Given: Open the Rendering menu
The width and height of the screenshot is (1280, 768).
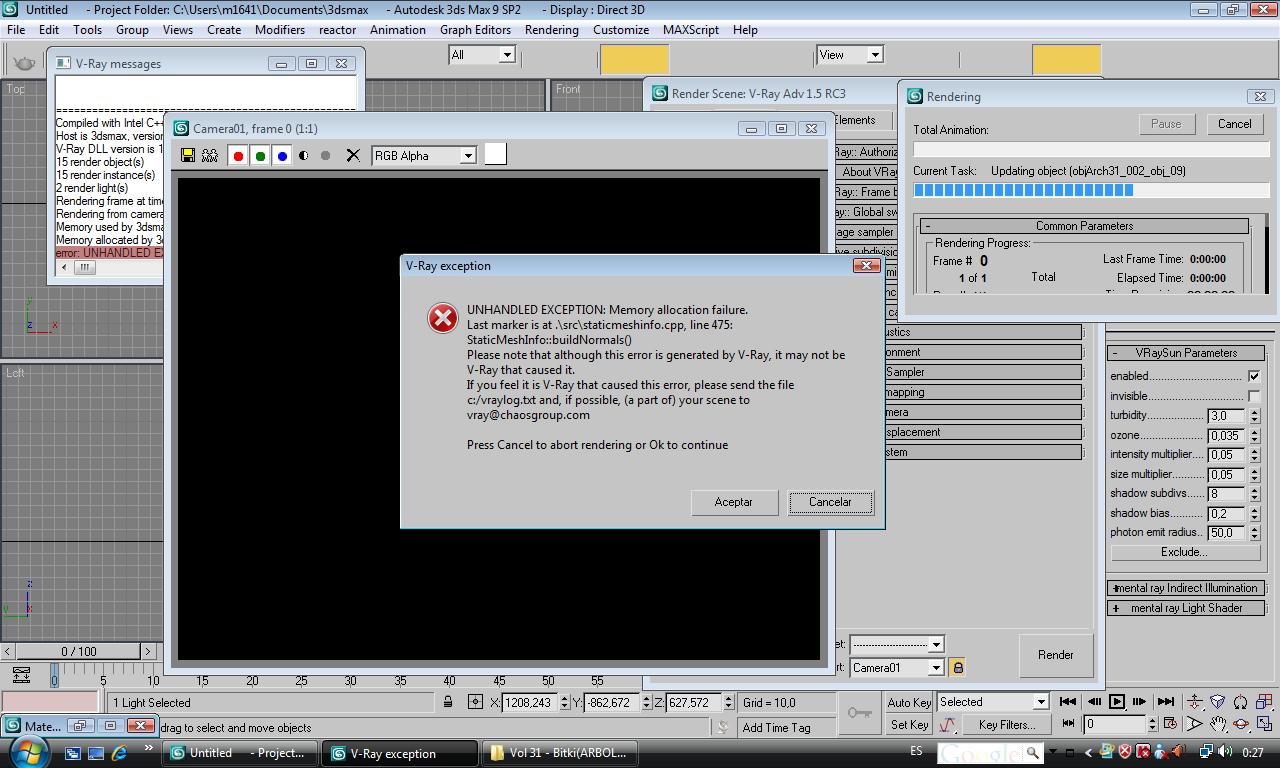Looking at the screenshot, I should 552,29.
